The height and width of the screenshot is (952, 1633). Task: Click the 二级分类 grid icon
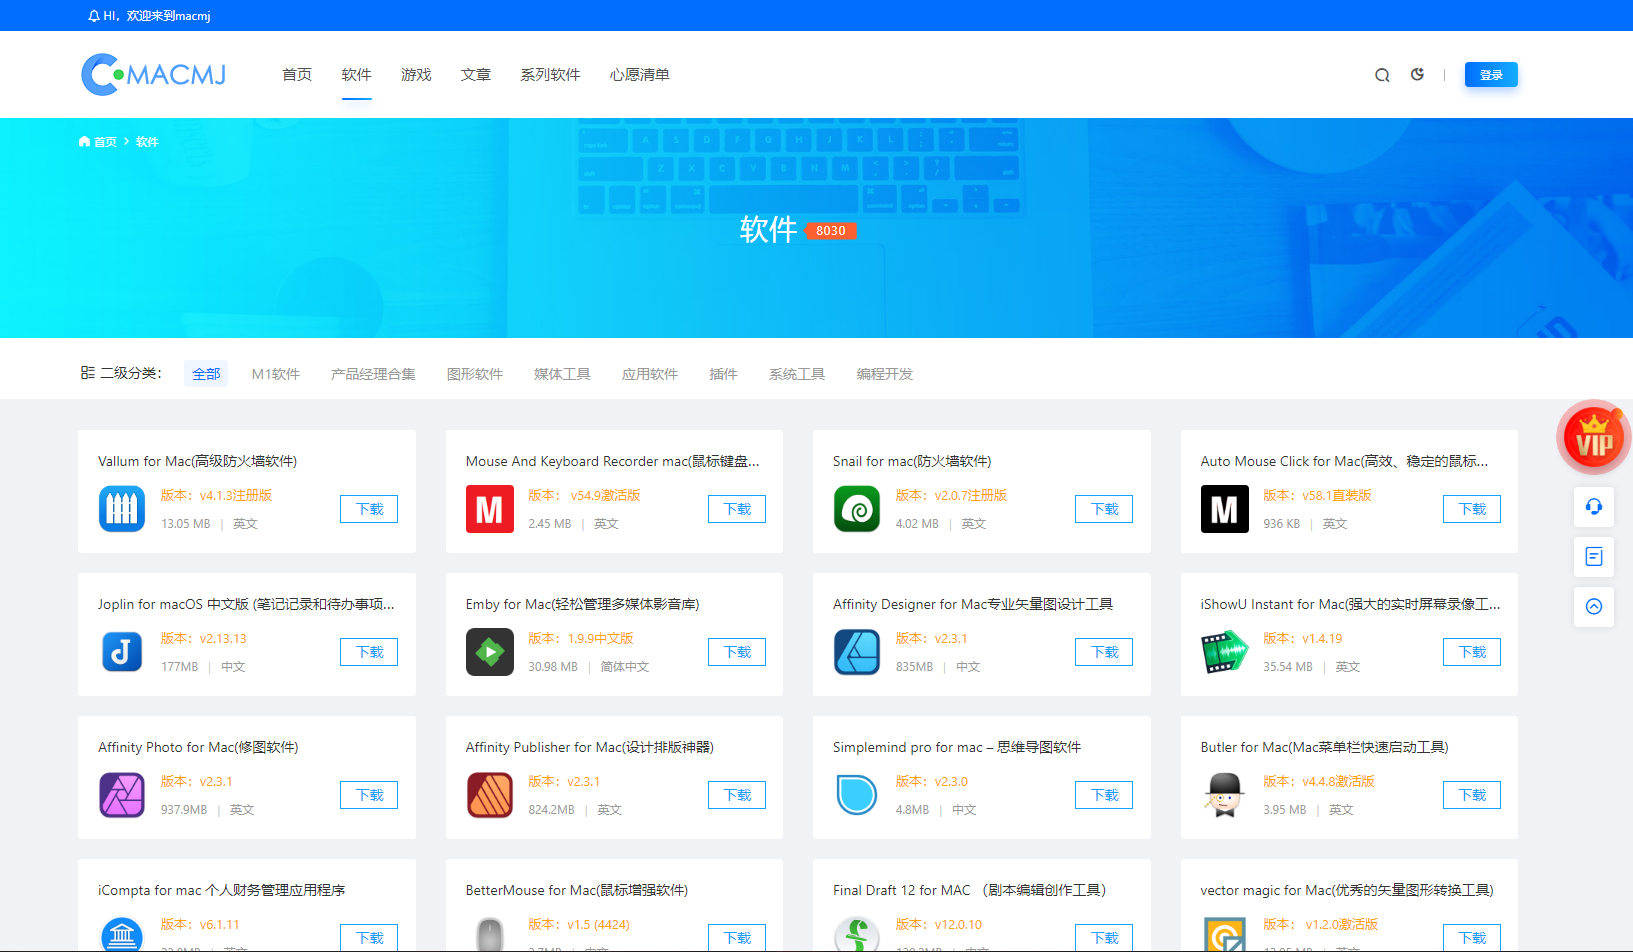(x=88, y=372)
